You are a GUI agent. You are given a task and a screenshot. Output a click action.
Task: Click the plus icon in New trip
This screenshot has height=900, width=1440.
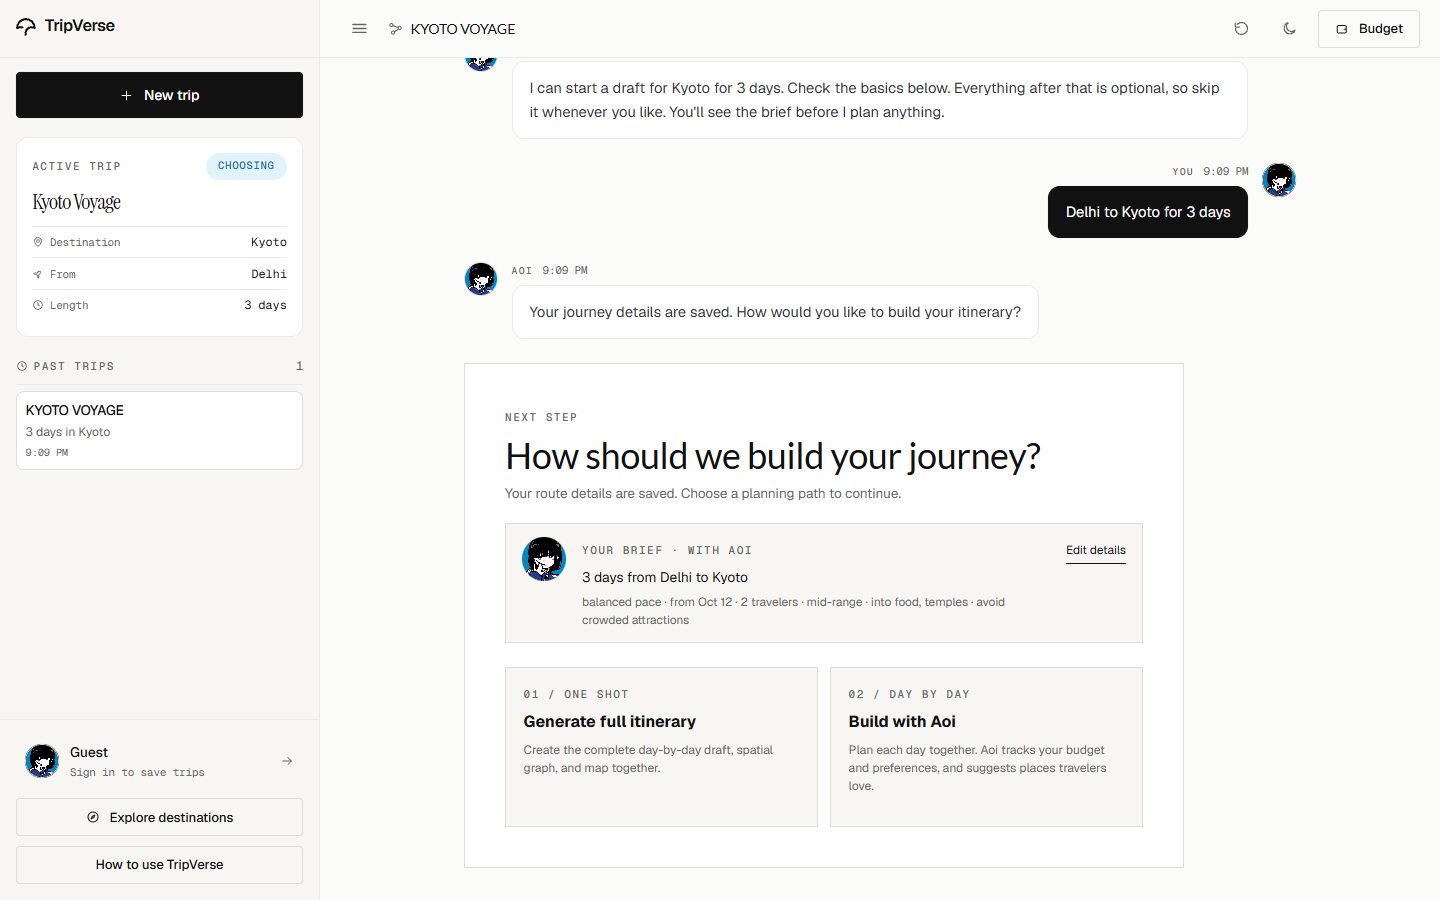[x=126, y=95]
